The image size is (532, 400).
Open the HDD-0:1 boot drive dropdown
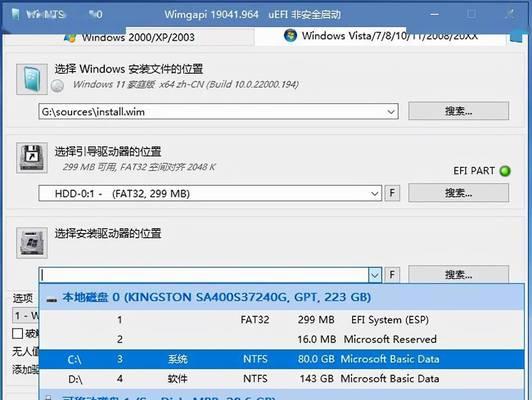pyautogui.click(x=374, y=193)
